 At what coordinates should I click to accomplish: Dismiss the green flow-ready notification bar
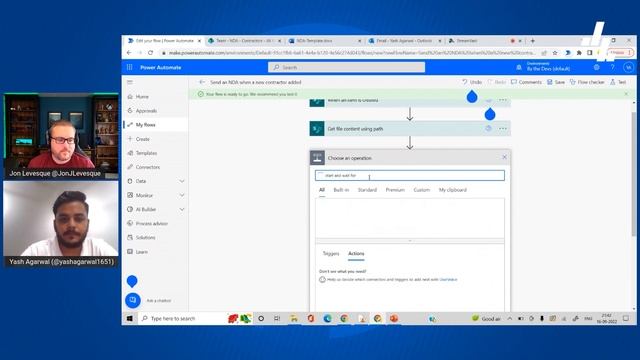[x=627, y=94]
